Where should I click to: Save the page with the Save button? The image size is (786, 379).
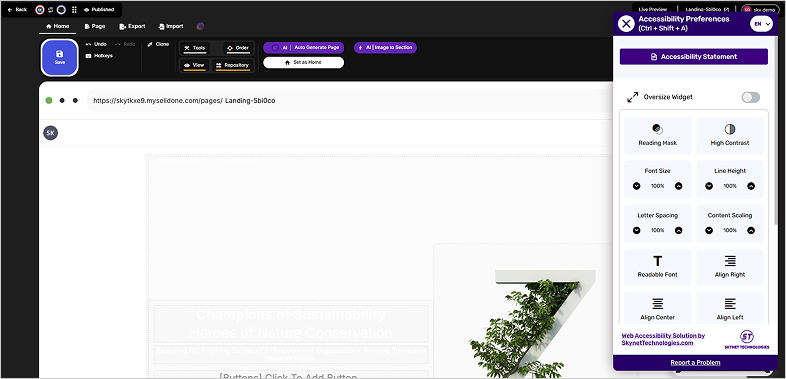pos(60,58)
